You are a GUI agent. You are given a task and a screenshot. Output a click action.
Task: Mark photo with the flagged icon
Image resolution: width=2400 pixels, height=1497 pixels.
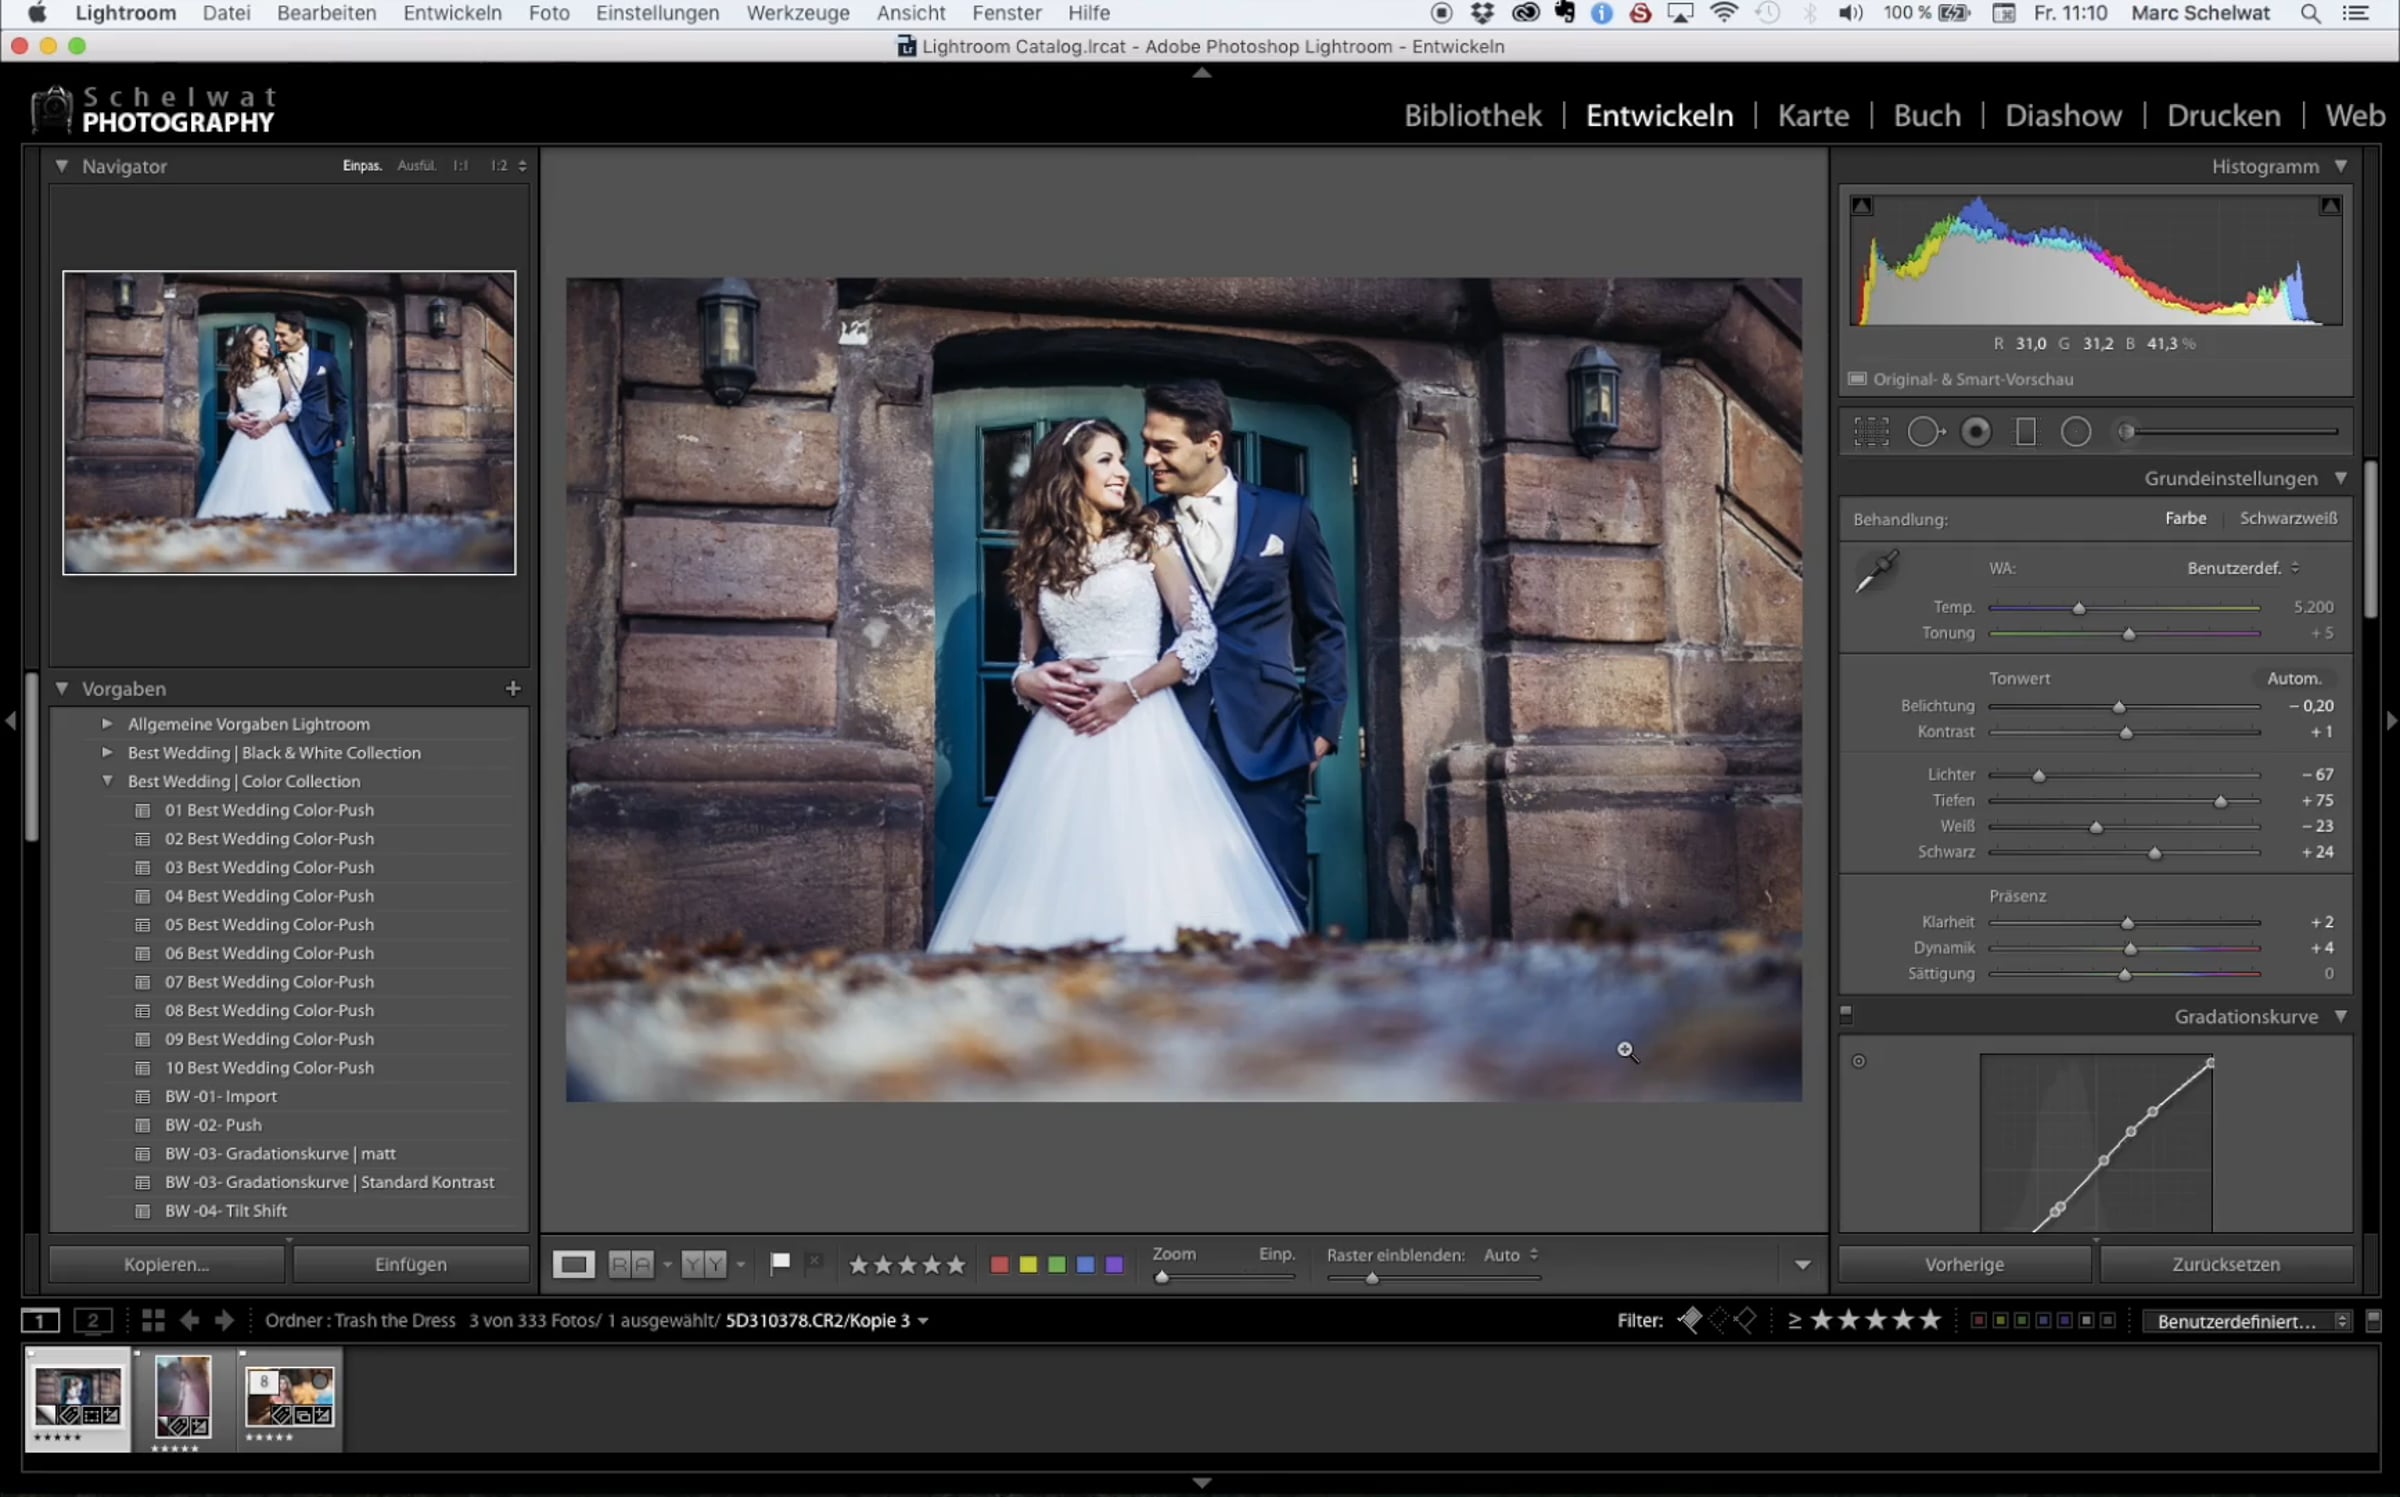[x=780, y=1263]
